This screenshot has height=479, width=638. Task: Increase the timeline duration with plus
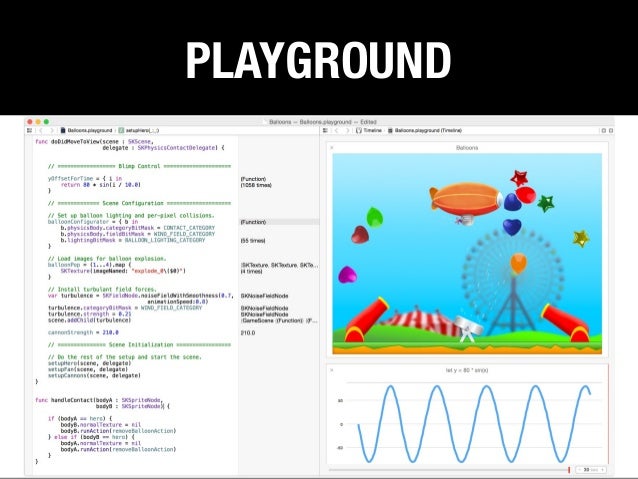[x=603, y=470]
